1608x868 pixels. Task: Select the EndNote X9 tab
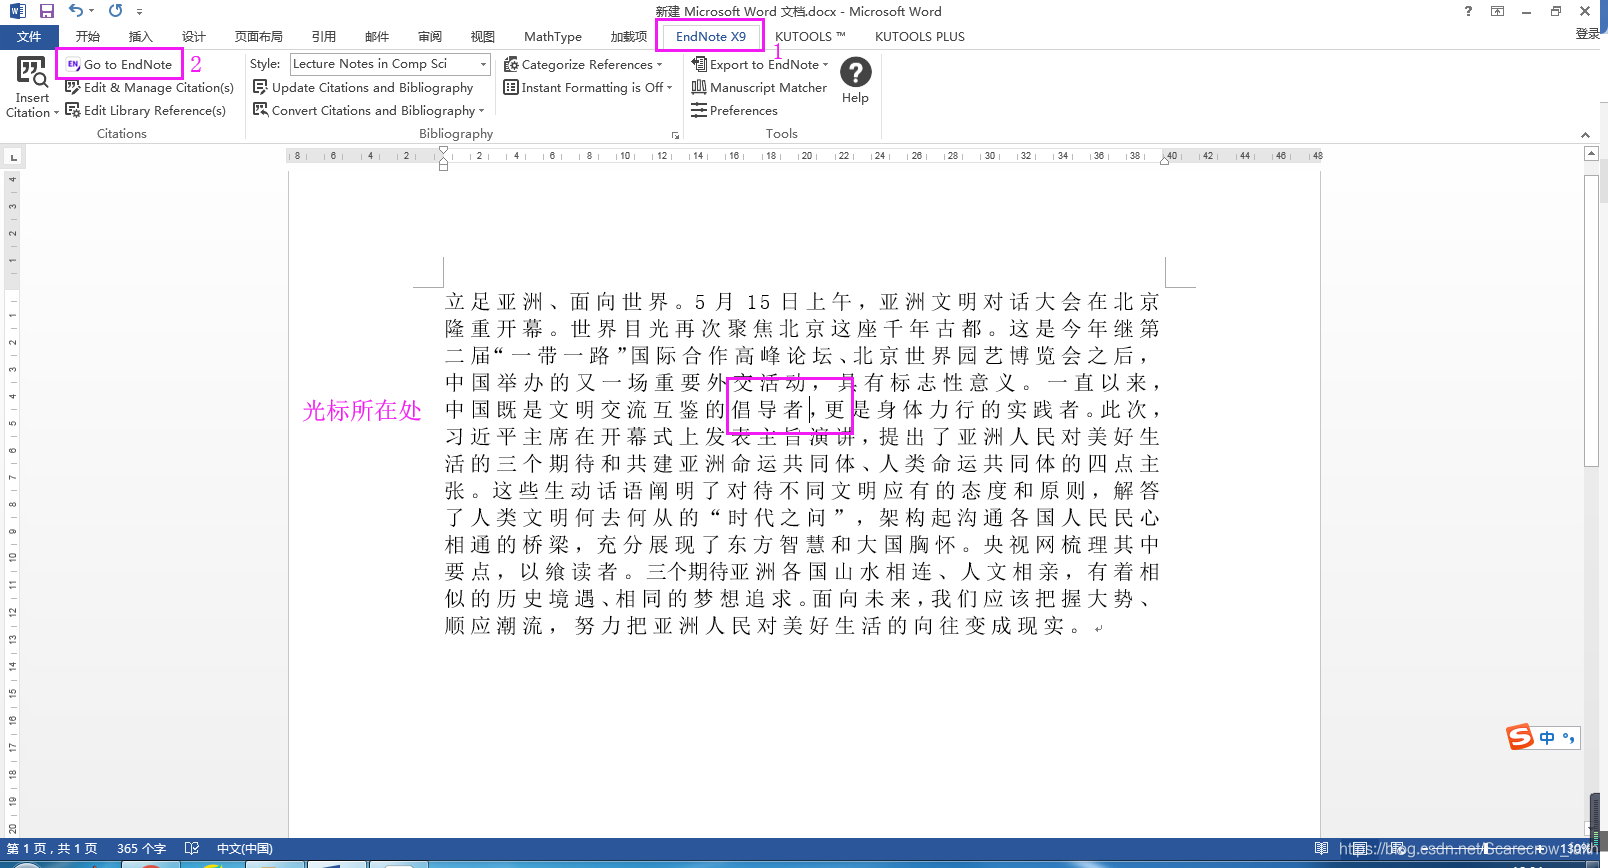coord(711,37)
